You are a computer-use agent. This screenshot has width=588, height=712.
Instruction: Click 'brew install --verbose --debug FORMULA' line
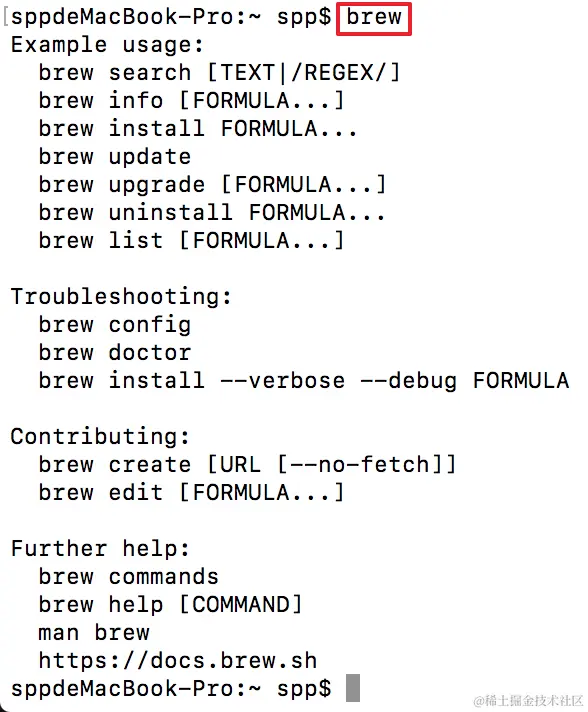tap(304, 381)
